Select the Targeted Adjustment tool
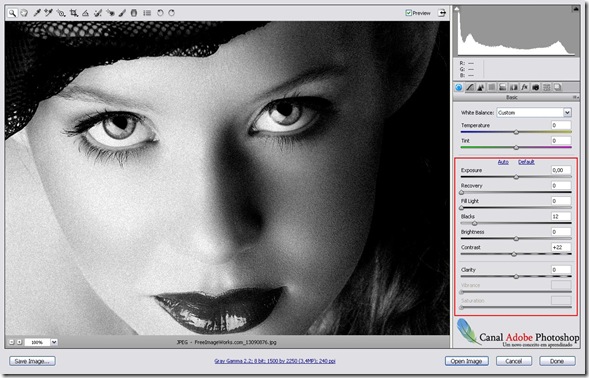Screen dimensions: 589x378 click(61, 13)
